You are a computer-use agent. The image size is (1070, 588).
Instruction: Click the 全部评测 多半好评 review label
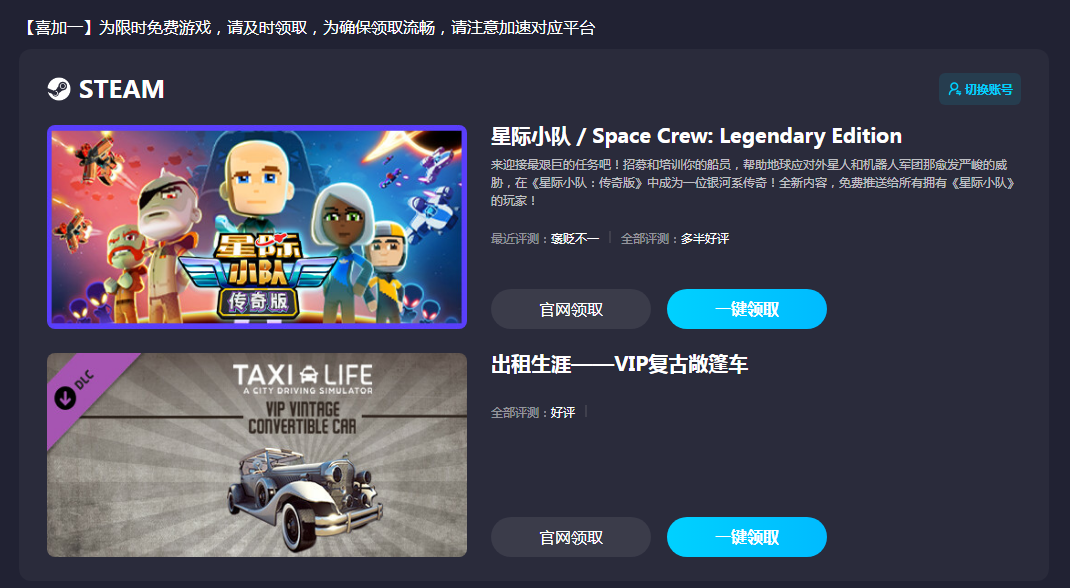coord(675,239)
